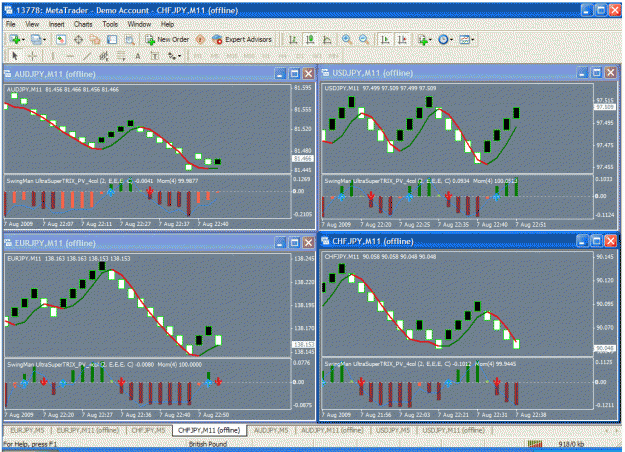Minimize the AUDJPY,M11 chart window

[x=280, y=73]
